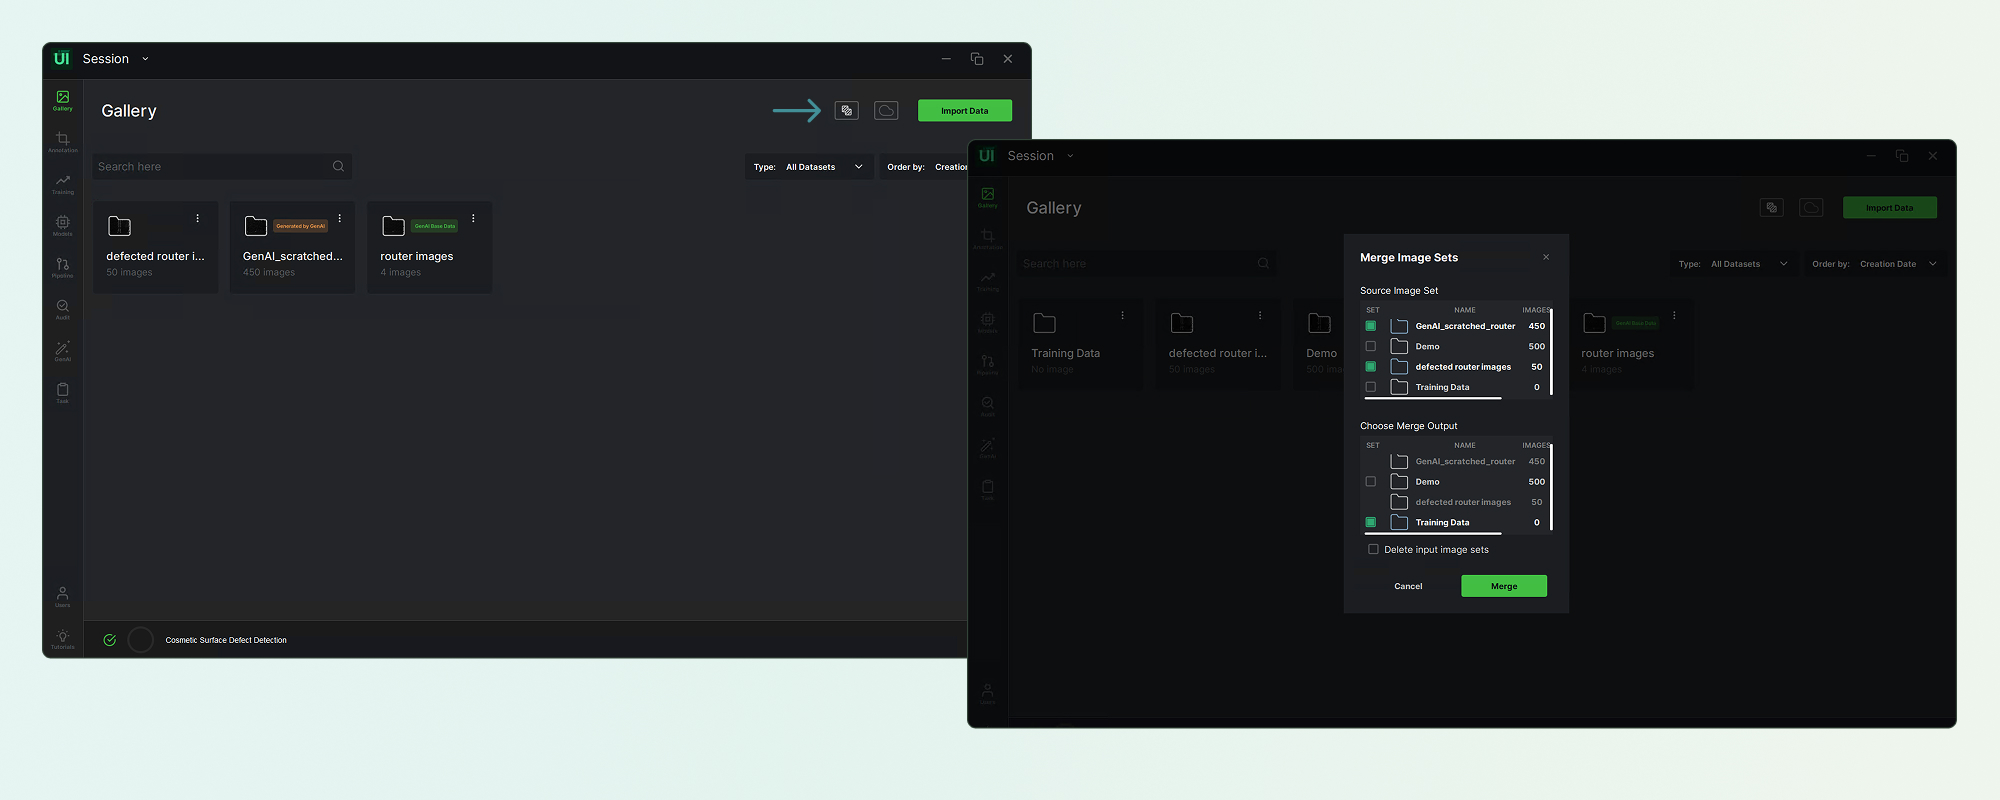Click folder icon of Training Data in Merge Output
Viewport: 2000px width, 800px height.
pyautogui.click(x=1399, y=522)
